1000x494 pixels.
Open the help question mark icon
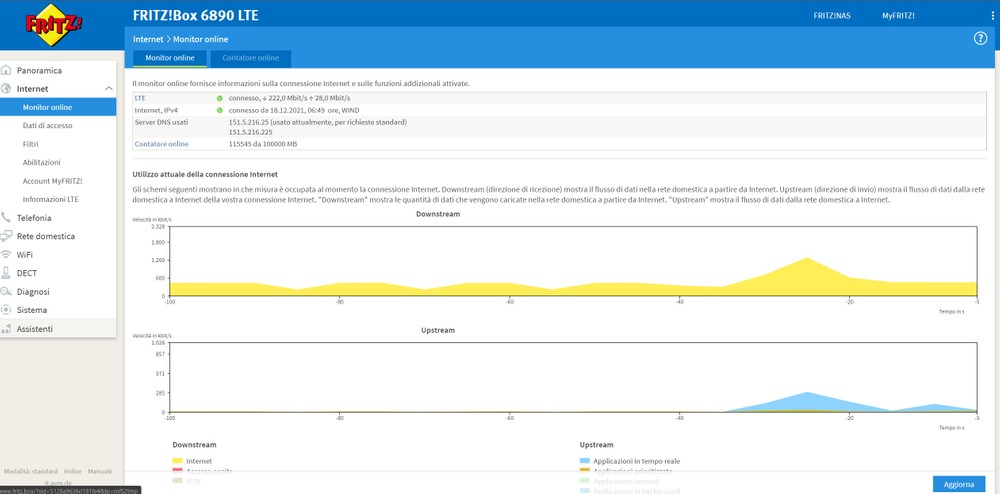980,38
